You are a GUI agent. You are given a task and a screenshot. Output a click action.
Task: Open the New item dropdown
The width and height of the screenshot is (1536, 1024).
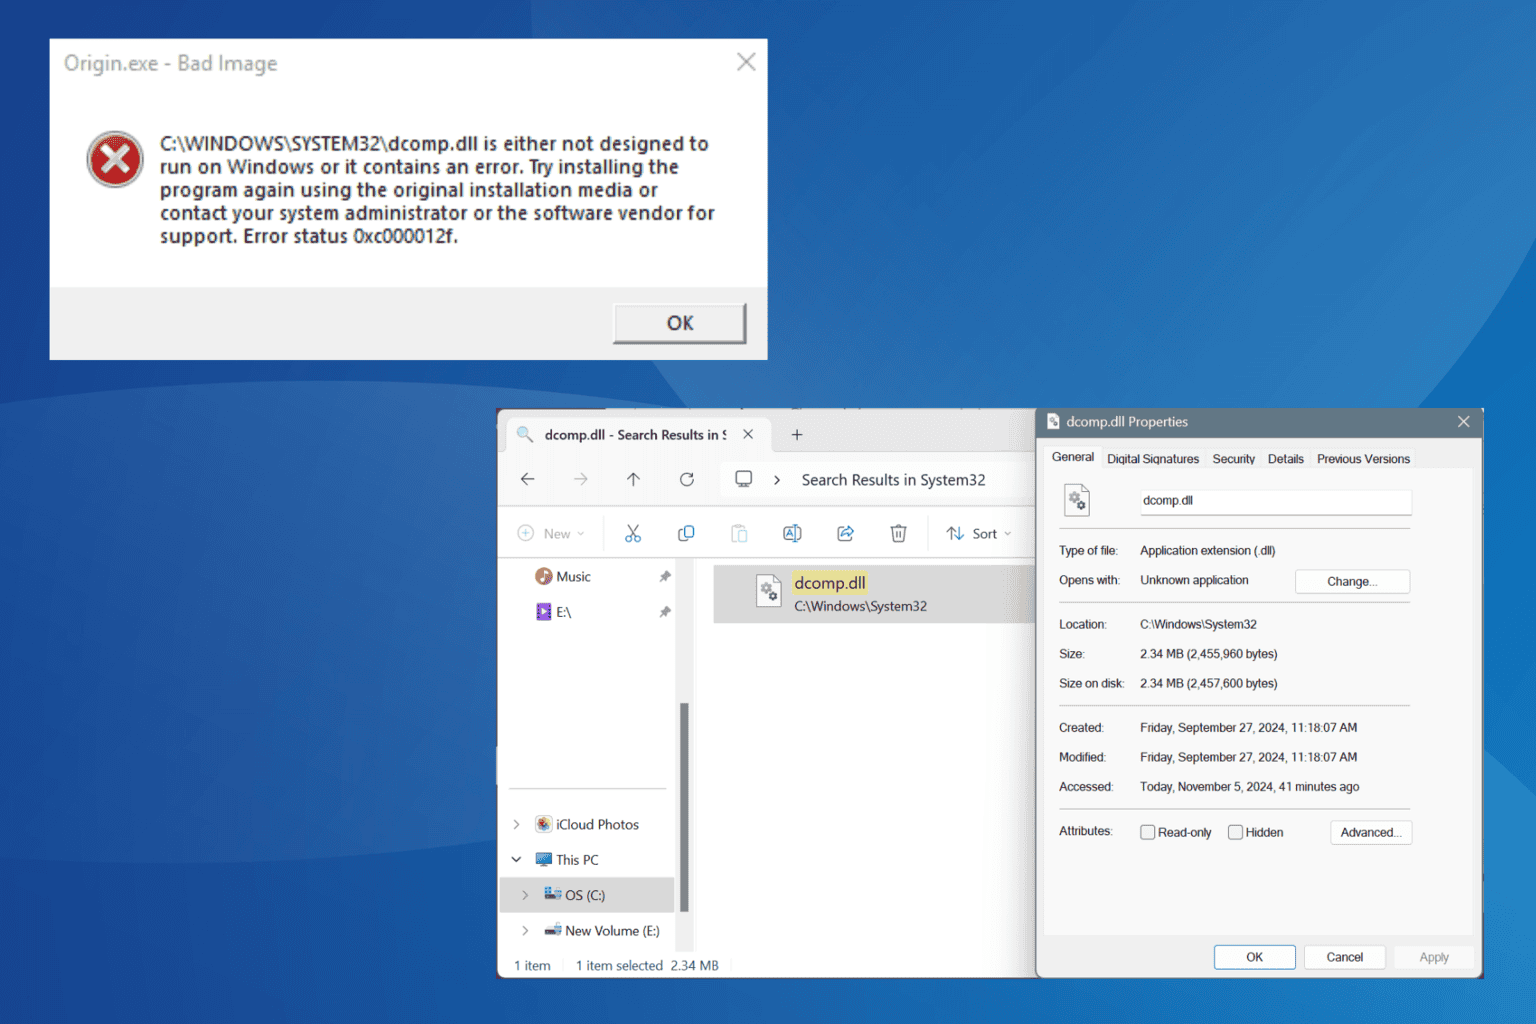tap(551, 533)
